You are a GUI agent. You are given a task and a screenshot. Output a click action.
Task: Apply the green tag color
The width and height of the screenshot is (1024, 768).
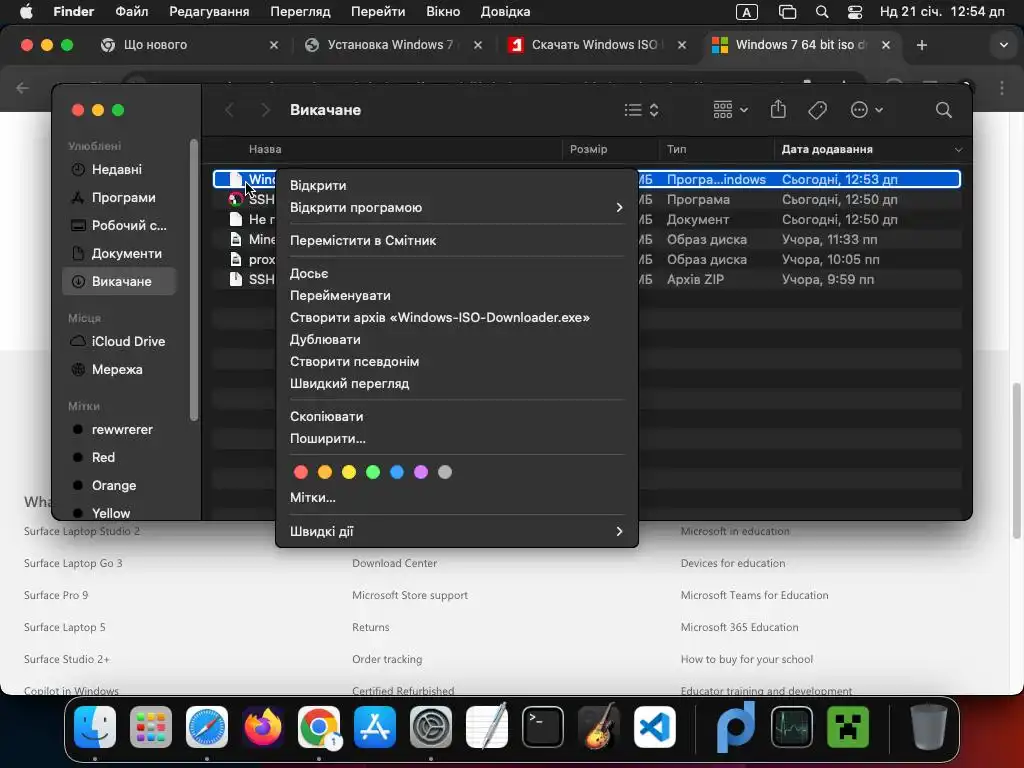pyautogui.click(x=373, y=472)
